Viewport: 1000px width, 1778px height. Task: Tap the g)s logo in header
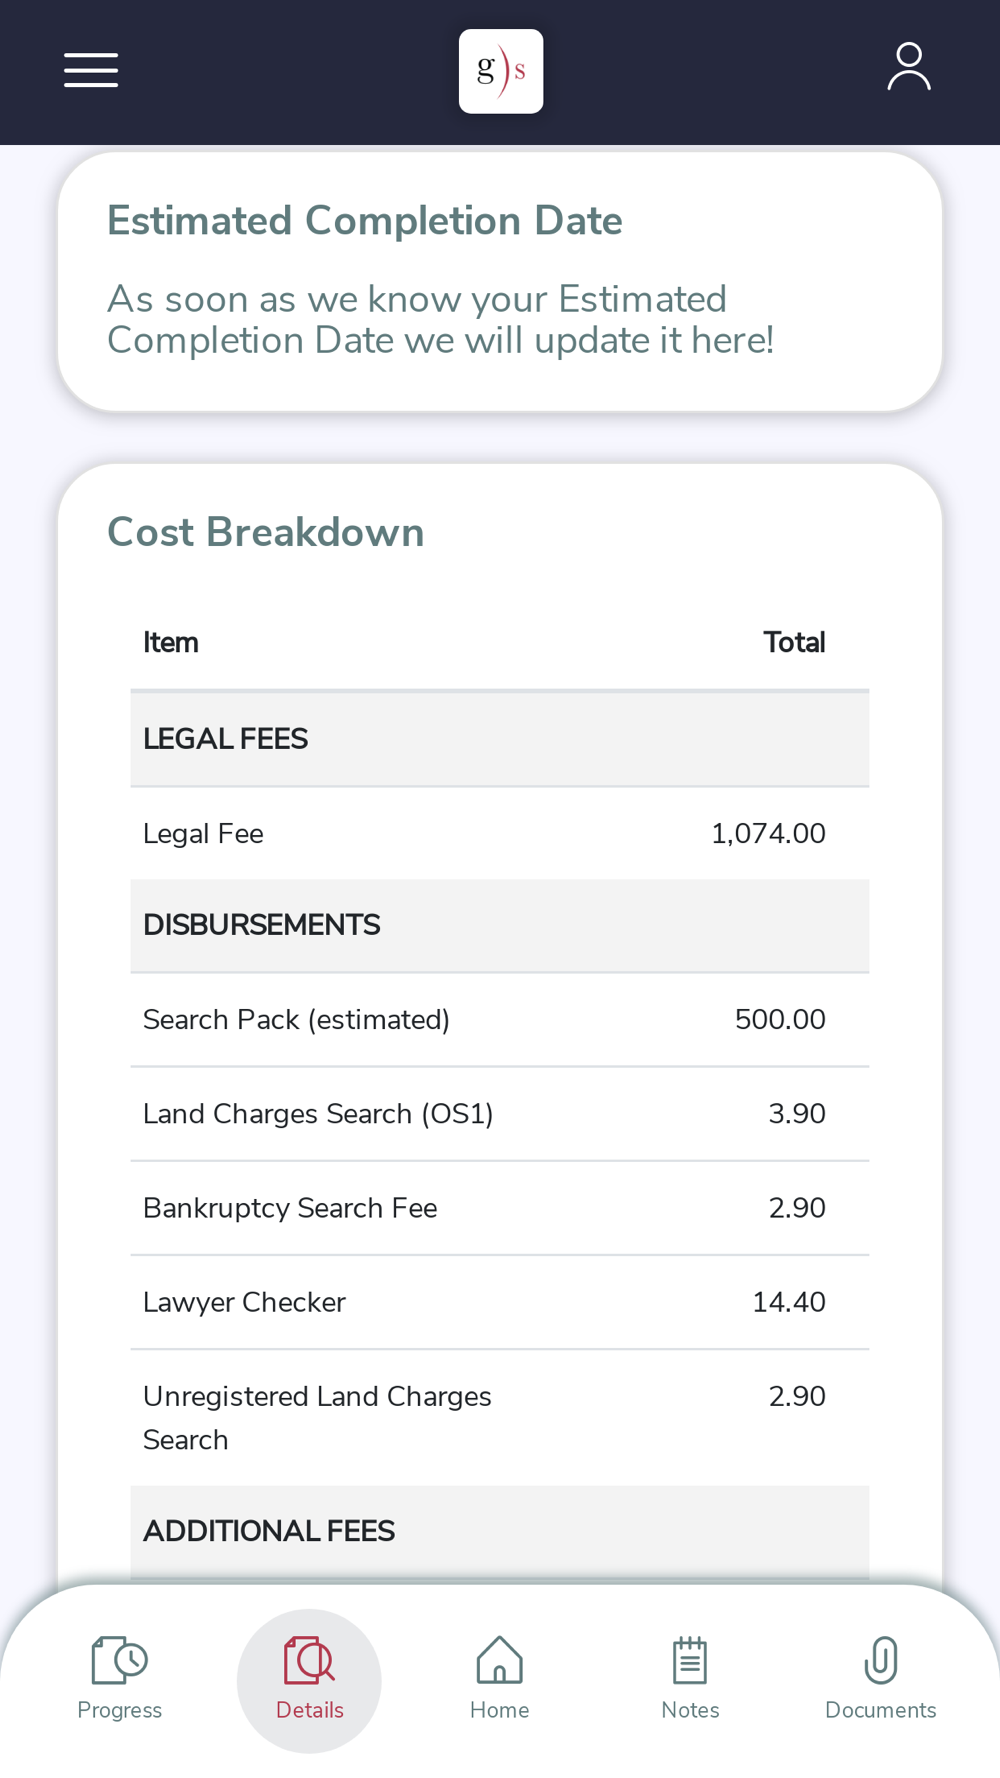point(501,71)
